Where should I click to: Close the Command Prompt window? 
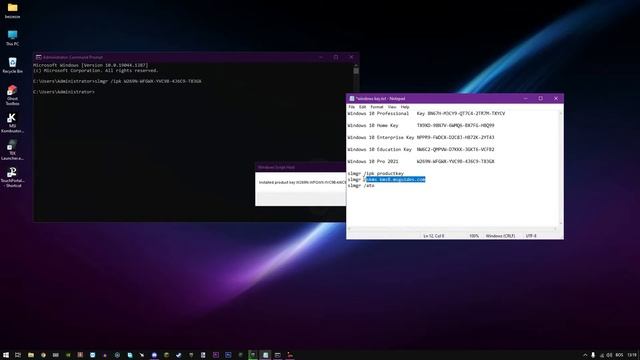[351, 58]
